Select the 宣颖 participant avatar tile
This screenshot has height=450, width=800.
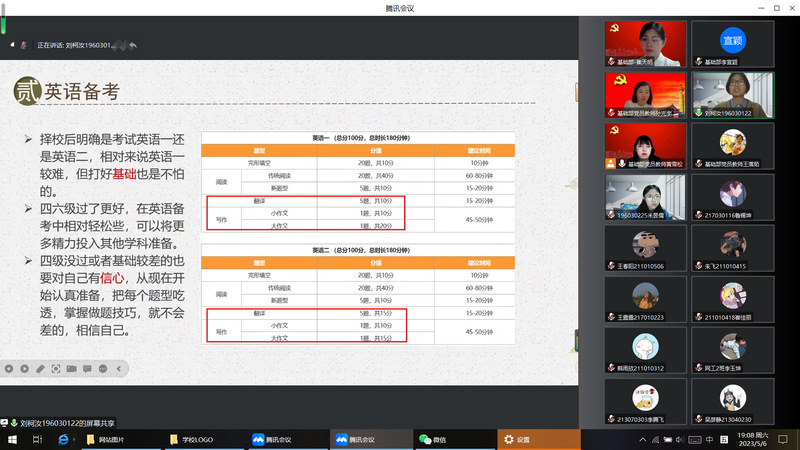click(732, 41)
